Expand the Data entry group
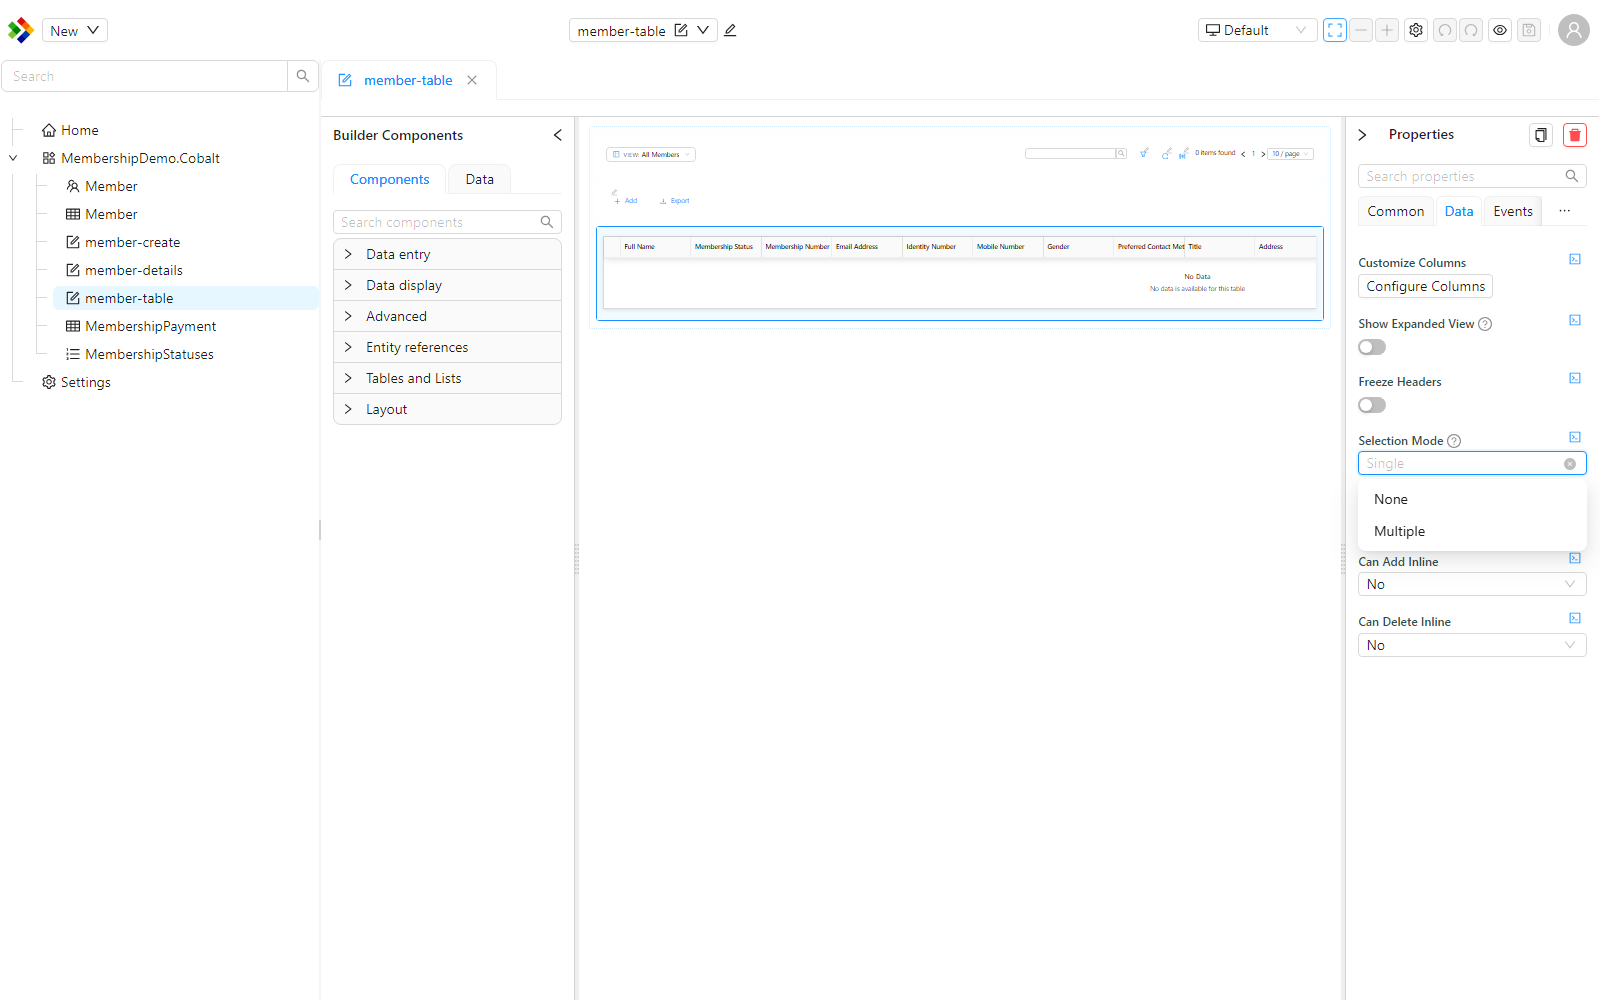The height and width of the screenshot is (1000, 1600). [447, 254]
